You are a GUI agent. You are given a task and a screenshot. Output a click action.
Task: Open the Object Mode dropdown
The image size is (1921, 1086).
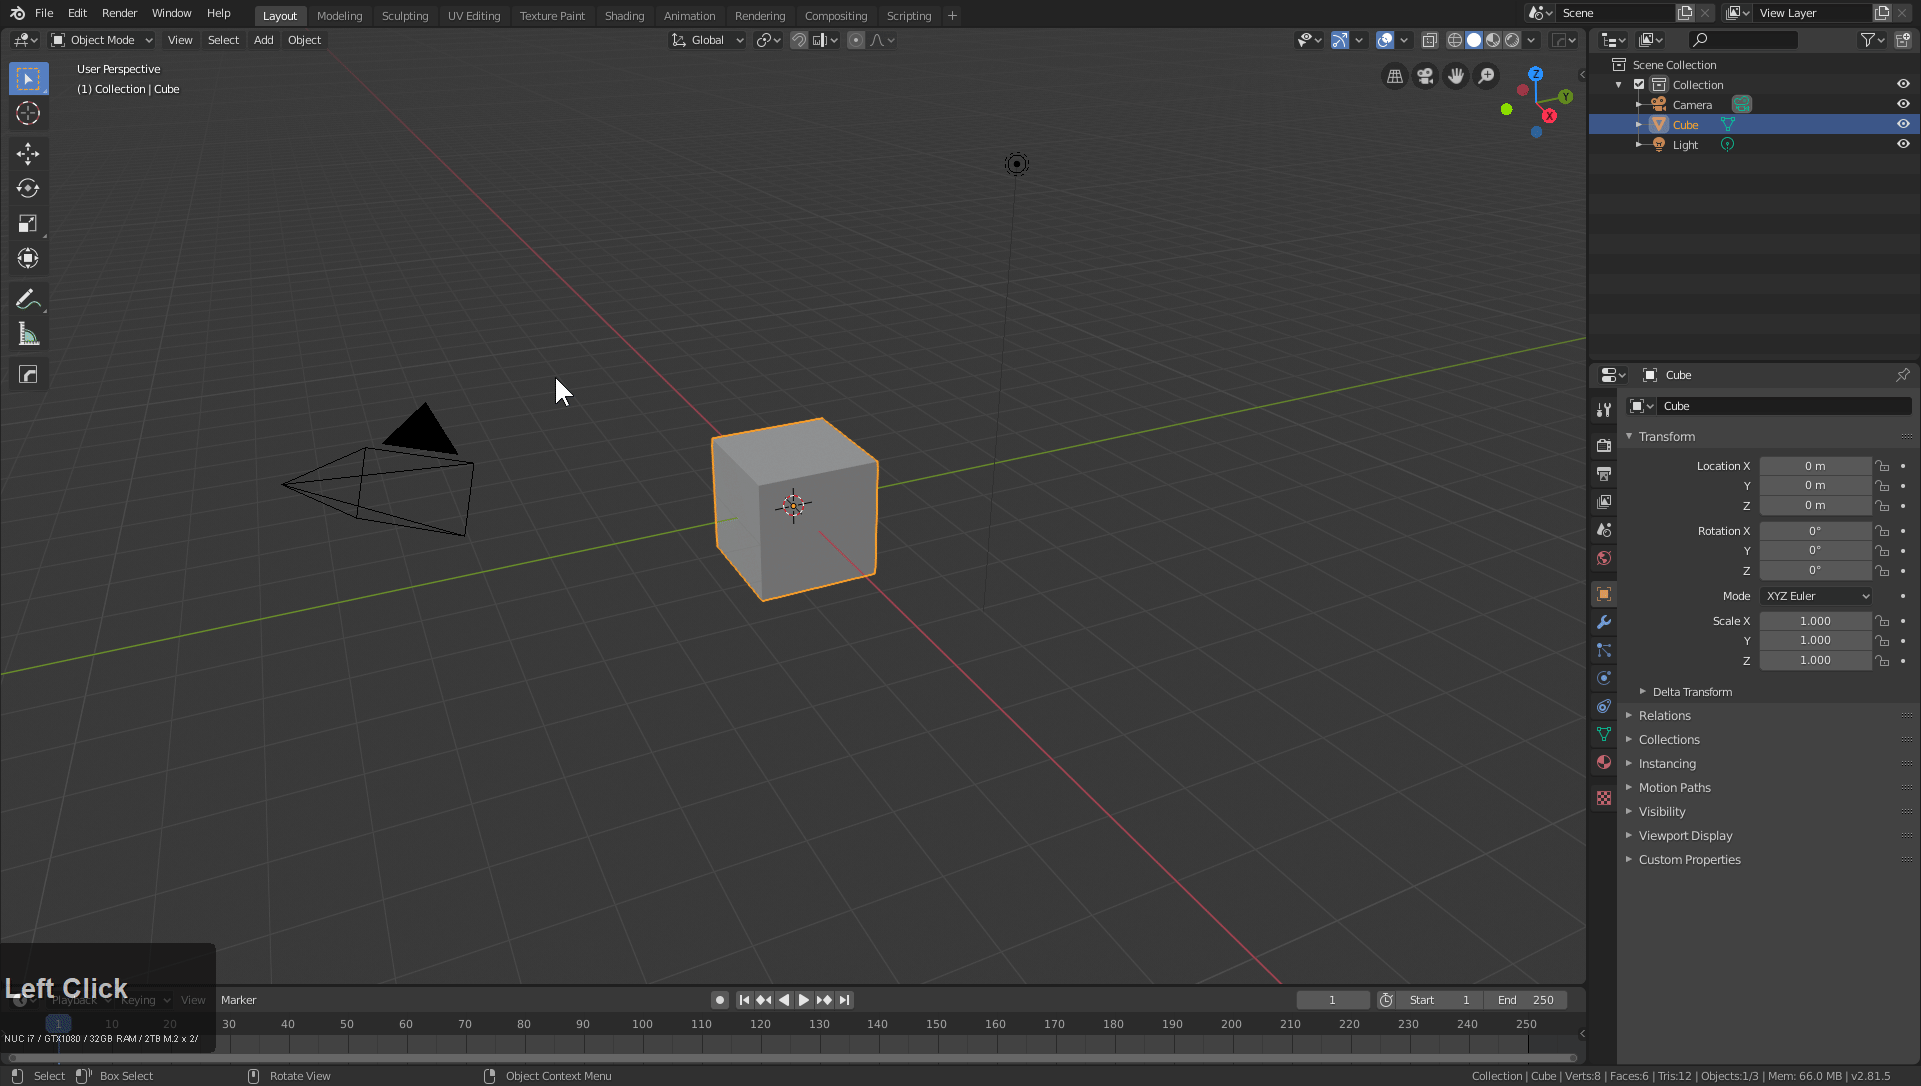pyautogui.click(x=102, y=40)
